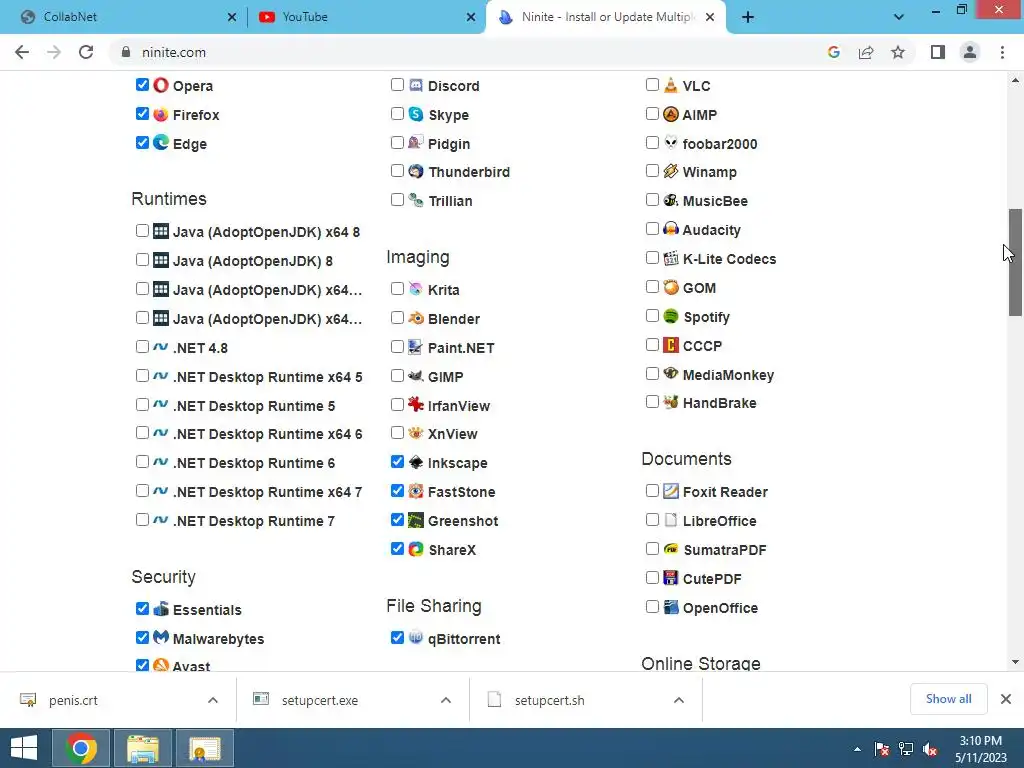This screenshot has height=768, width=1024.
Task: Click the Opera browser icon
Action: click(161, 85)
